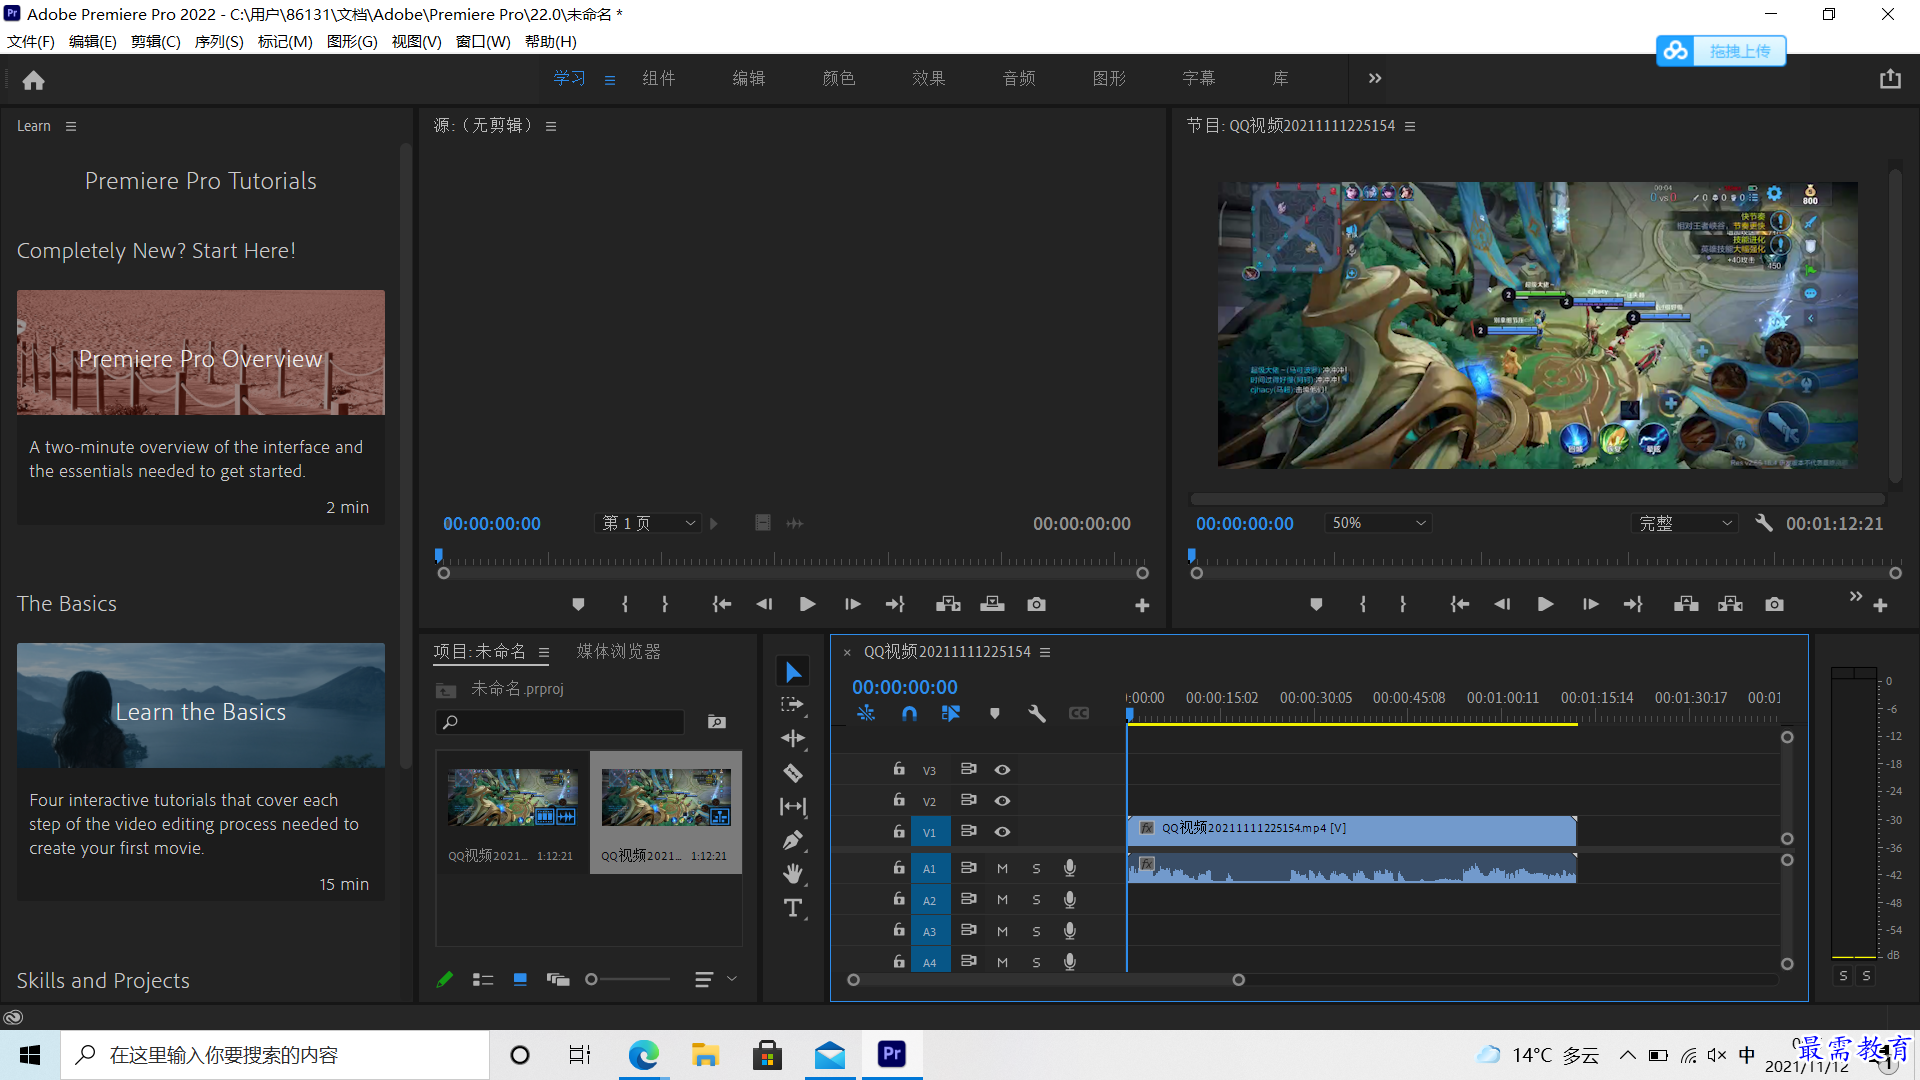Open Program Monitor panel menu
The height and width of the screenshot is (1080, 1920).
pos(1410,126)
